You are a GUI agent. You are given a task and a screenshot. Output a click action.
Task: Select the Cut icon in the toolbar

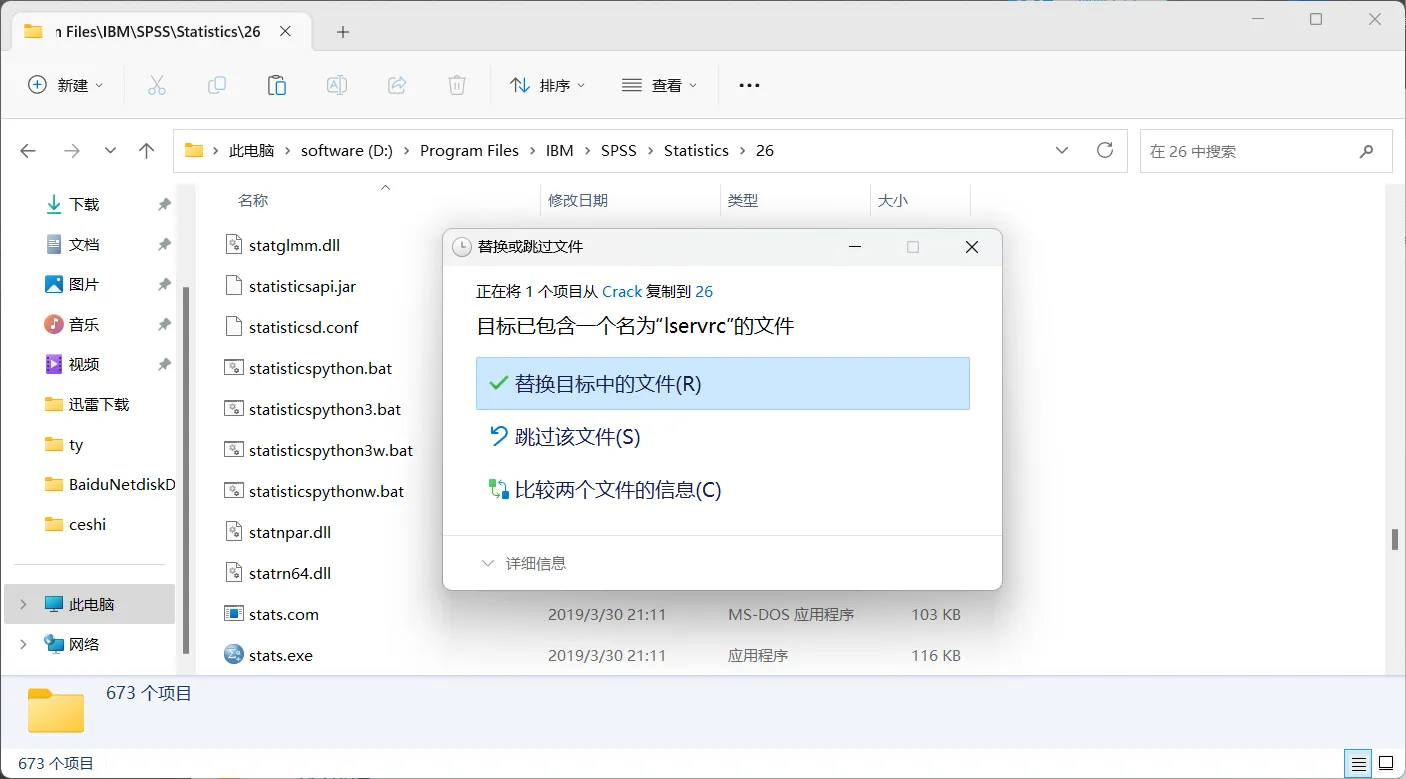[x=156, y=85]
